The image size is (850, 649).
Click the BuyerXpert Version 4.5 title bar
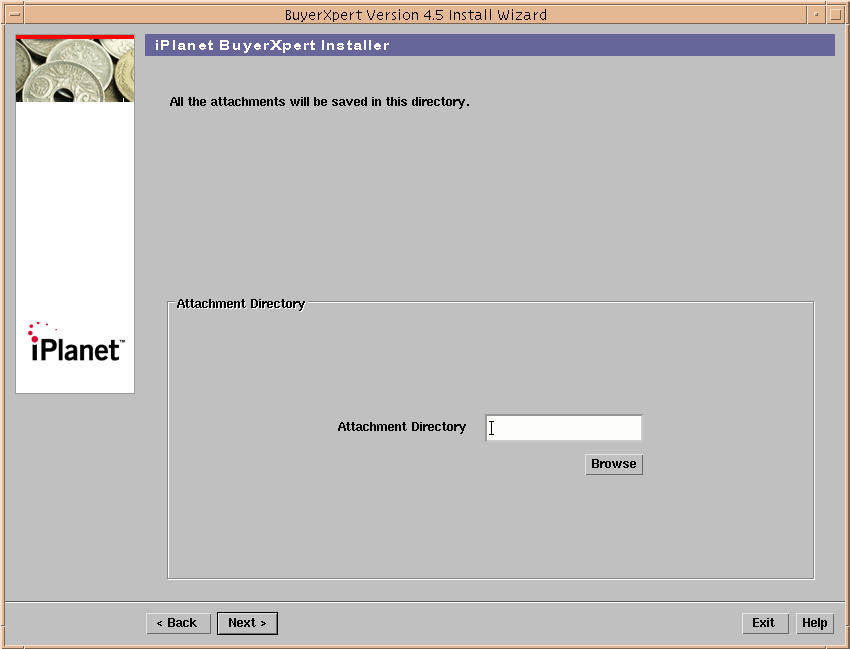(x=416, y=15)
